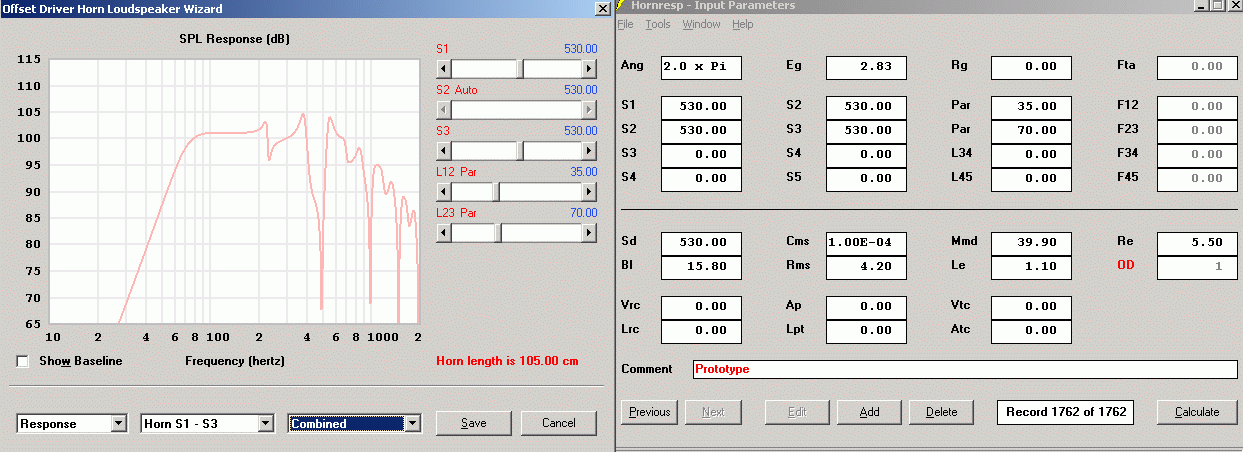The image size is (1243, 452).
Task: Click the Comment field containing Prototype
Action: pos(965,369)
